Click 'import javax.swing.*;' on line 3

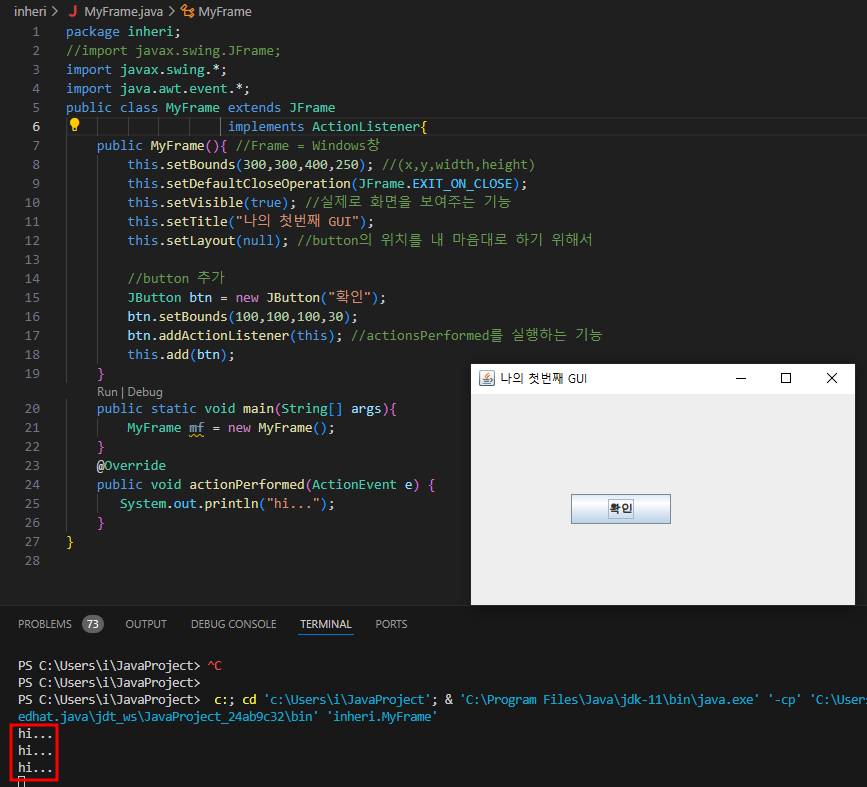147,70
